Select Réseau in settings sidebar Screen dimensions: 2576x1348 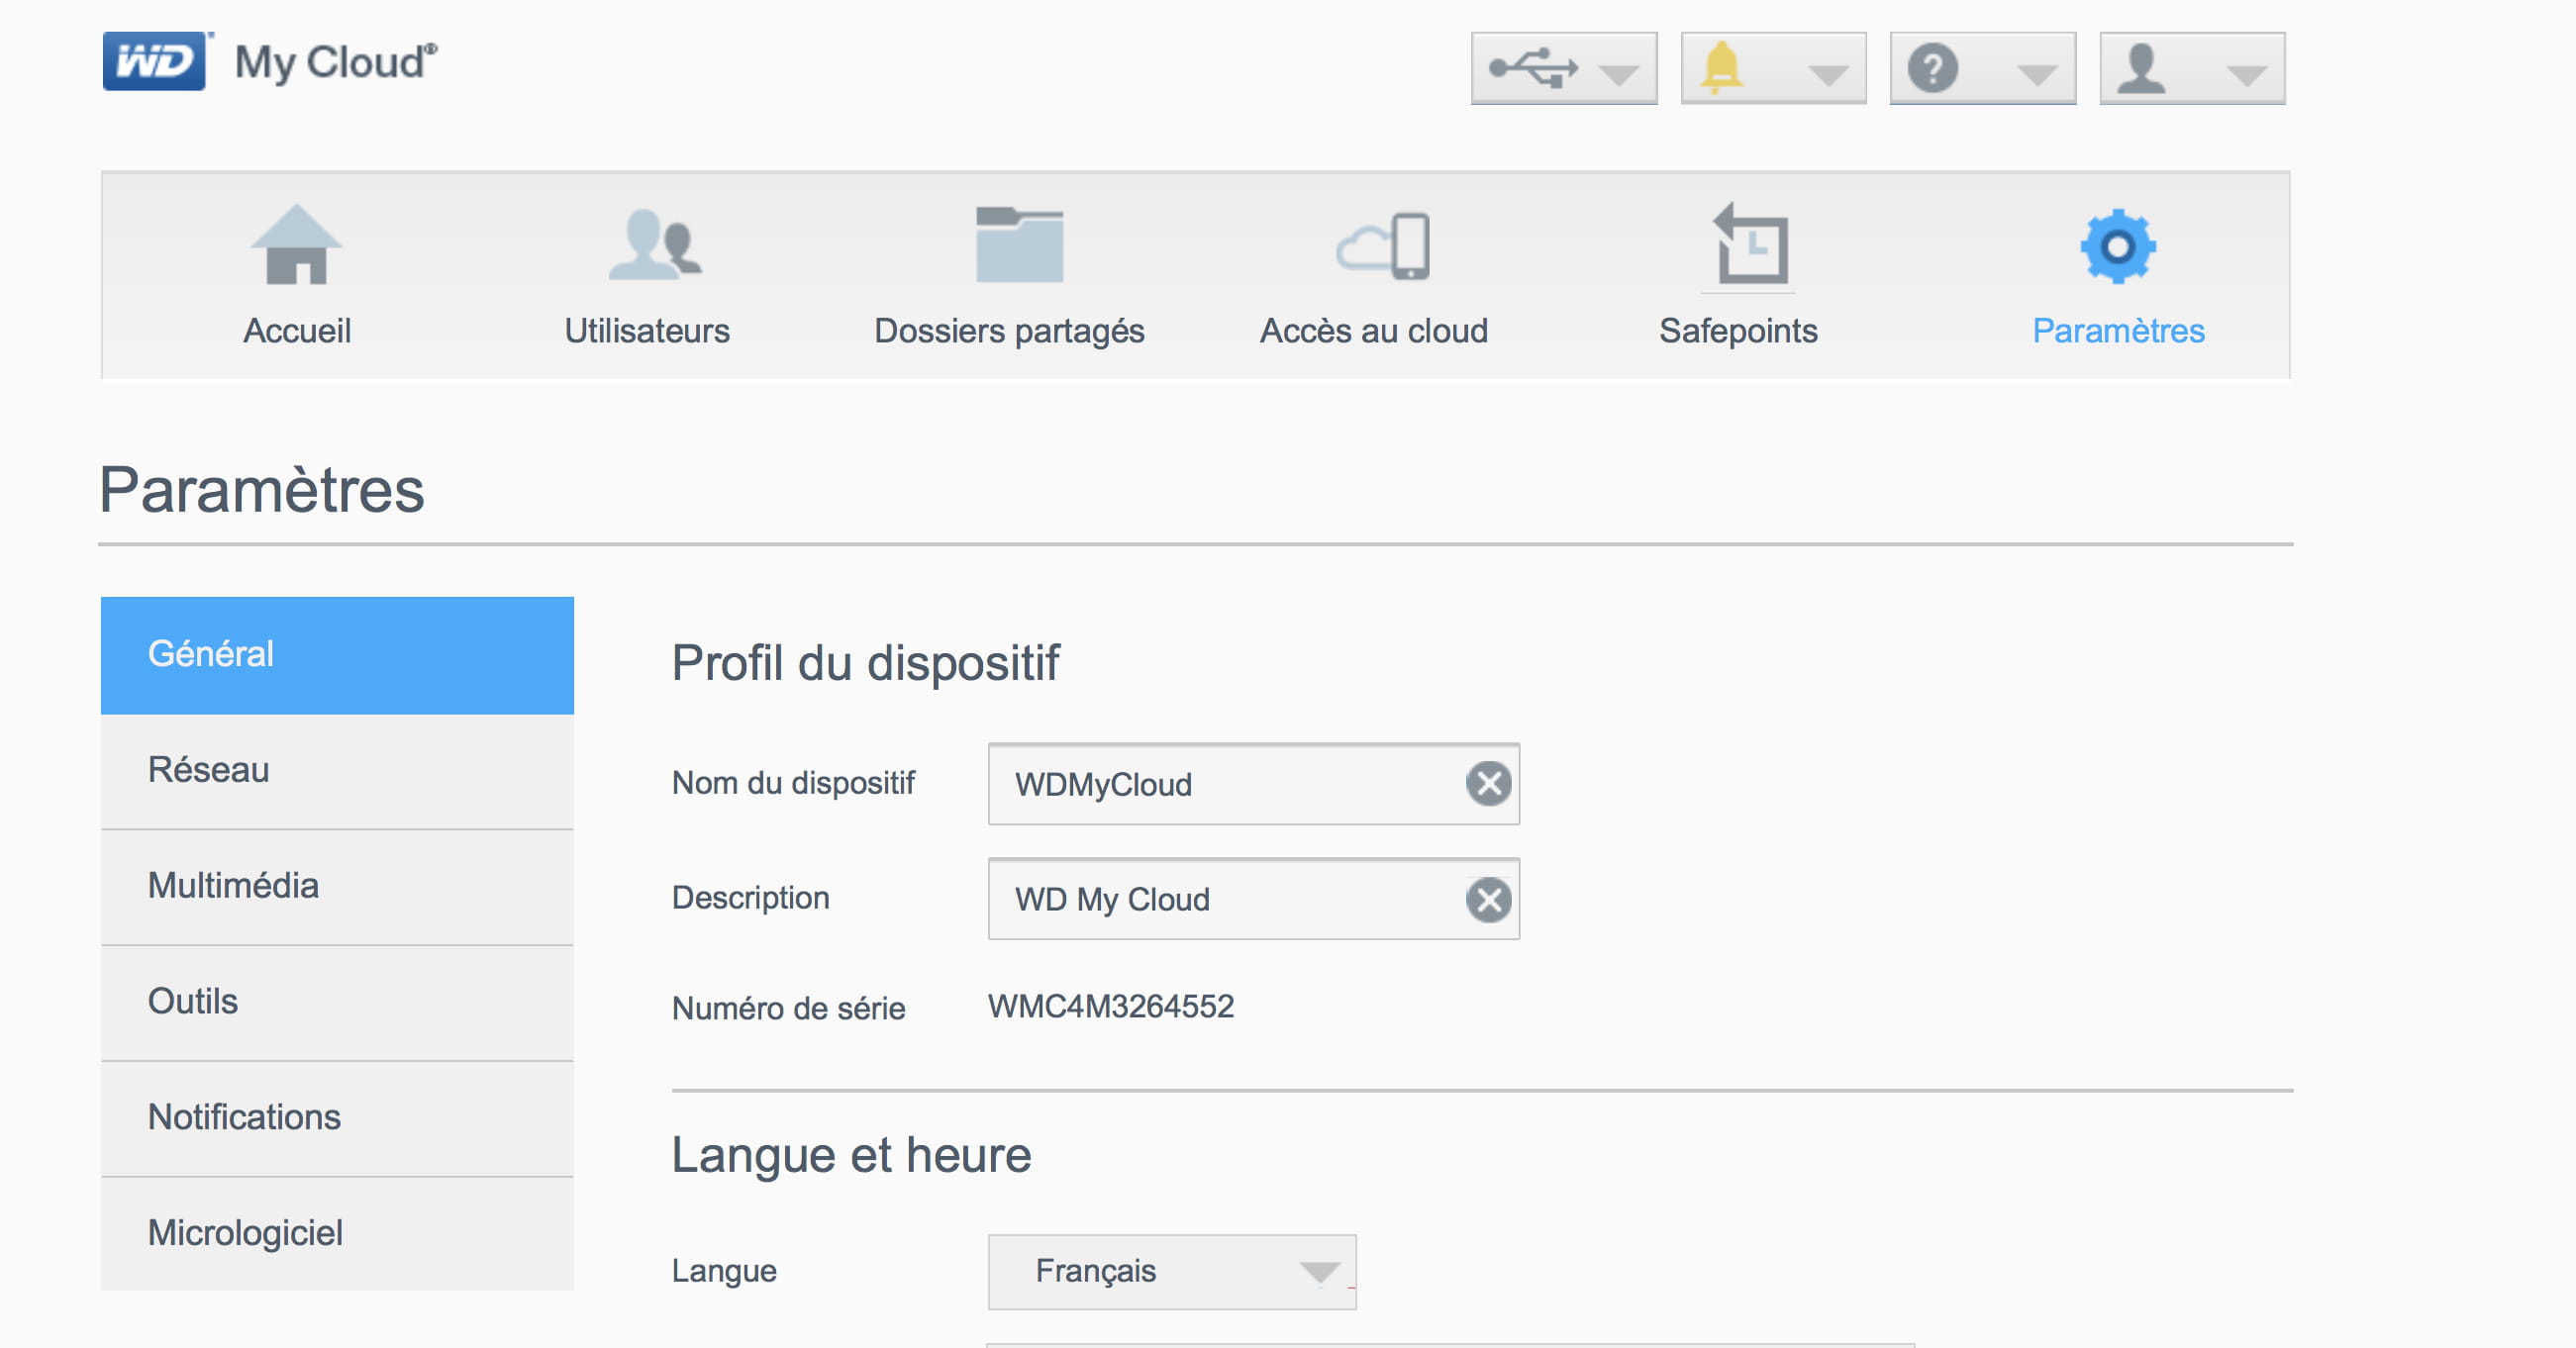[x=337, y=771]
